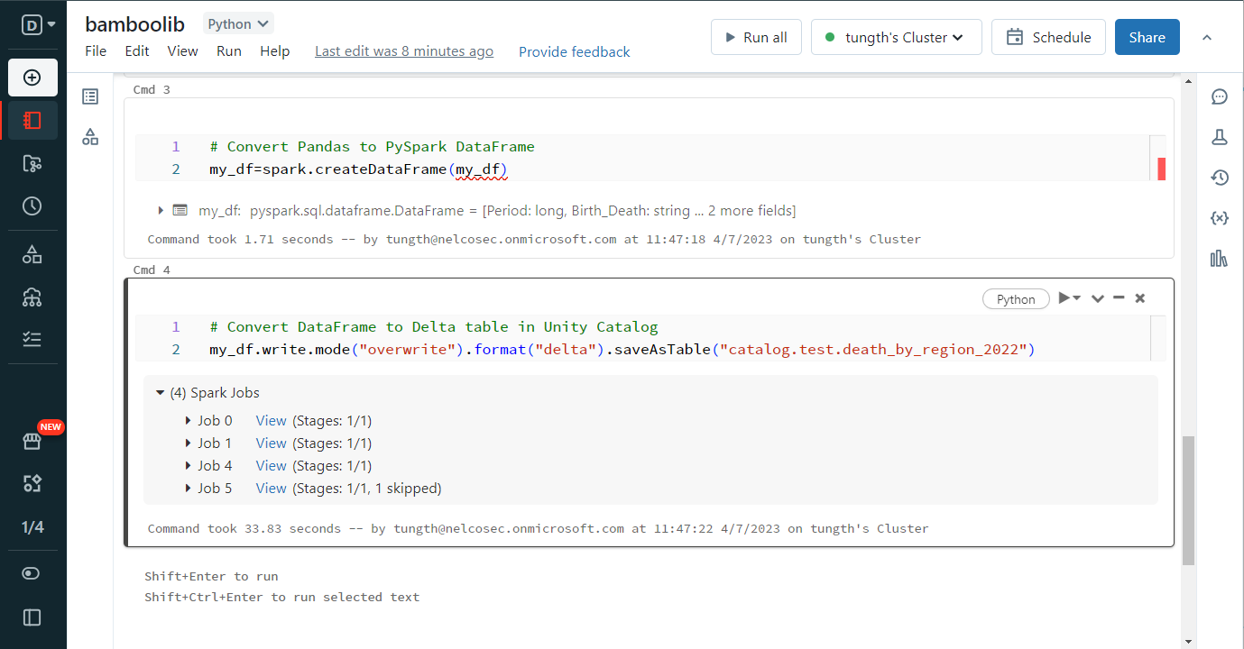Click the Run all button
Viewport: 1244px width, 649px height.
pyautogui.click(x=755, y=37)
